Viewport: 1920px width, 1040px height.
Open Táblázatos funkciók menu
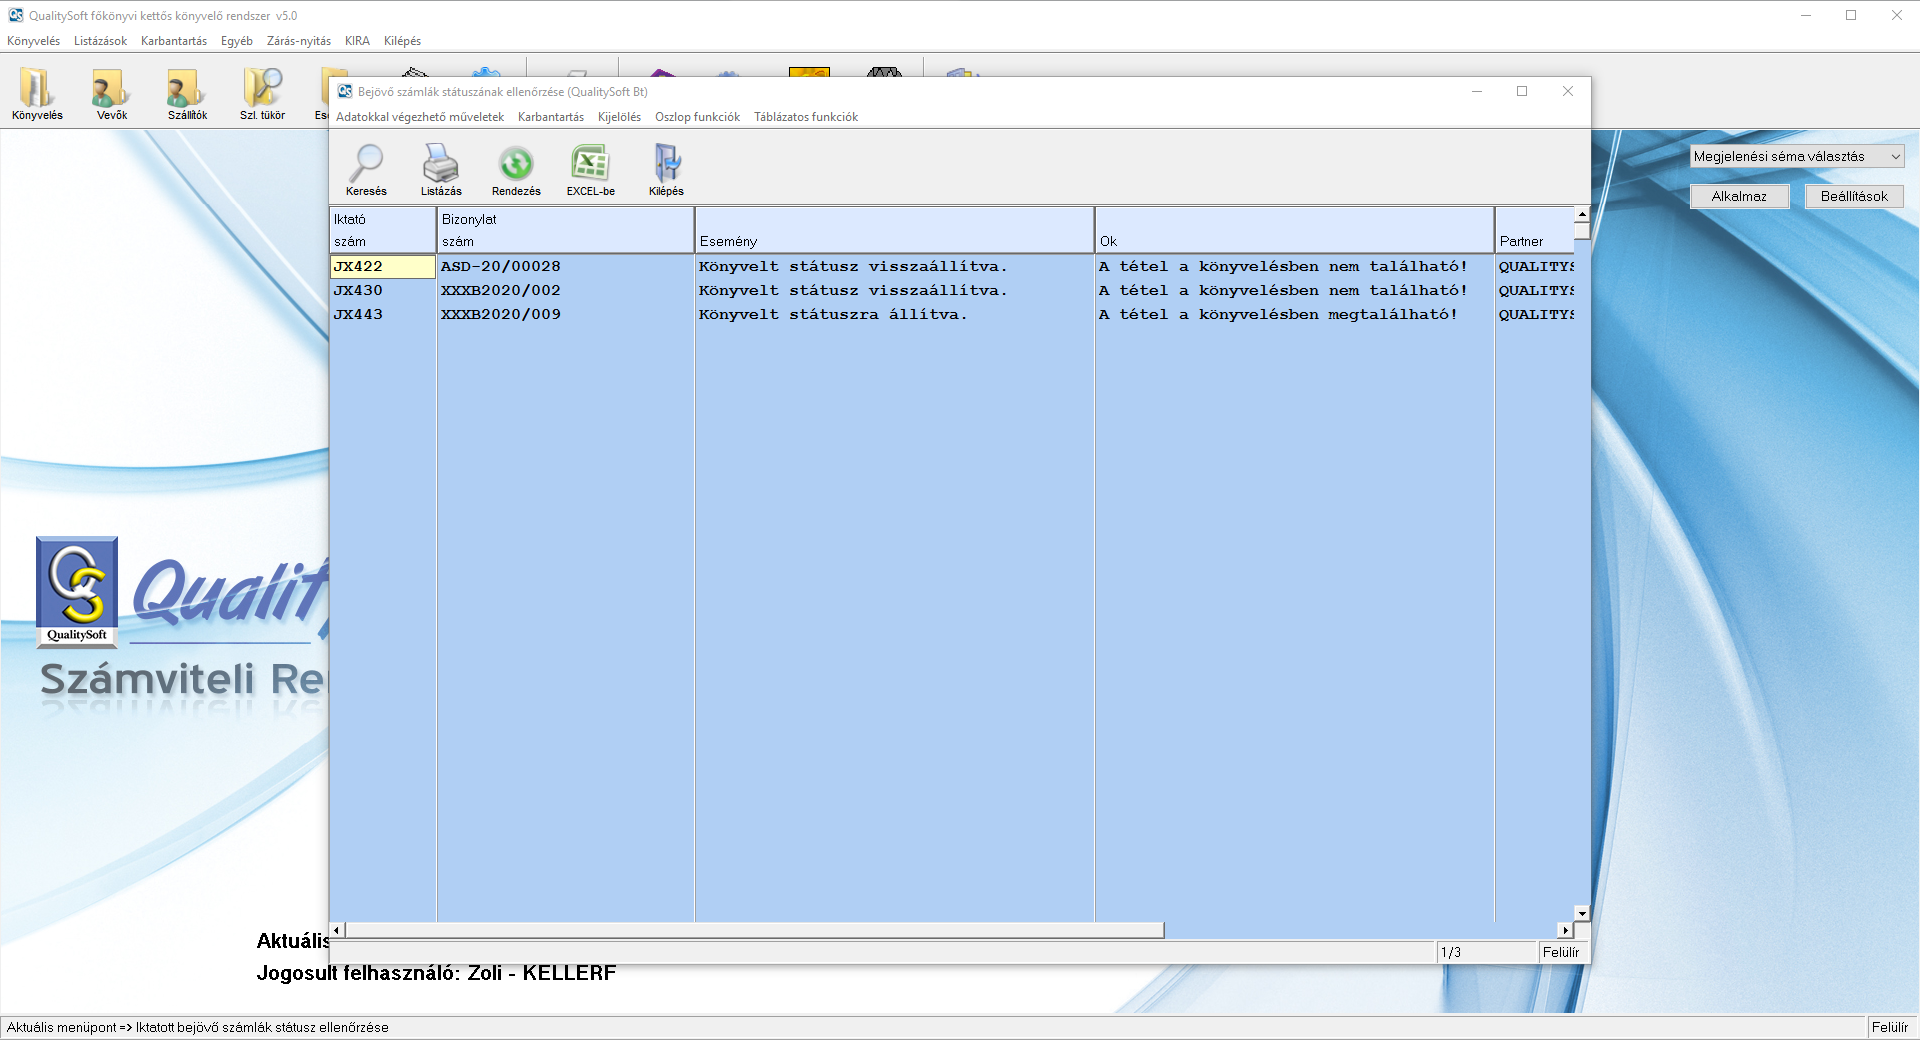(805, 117)
